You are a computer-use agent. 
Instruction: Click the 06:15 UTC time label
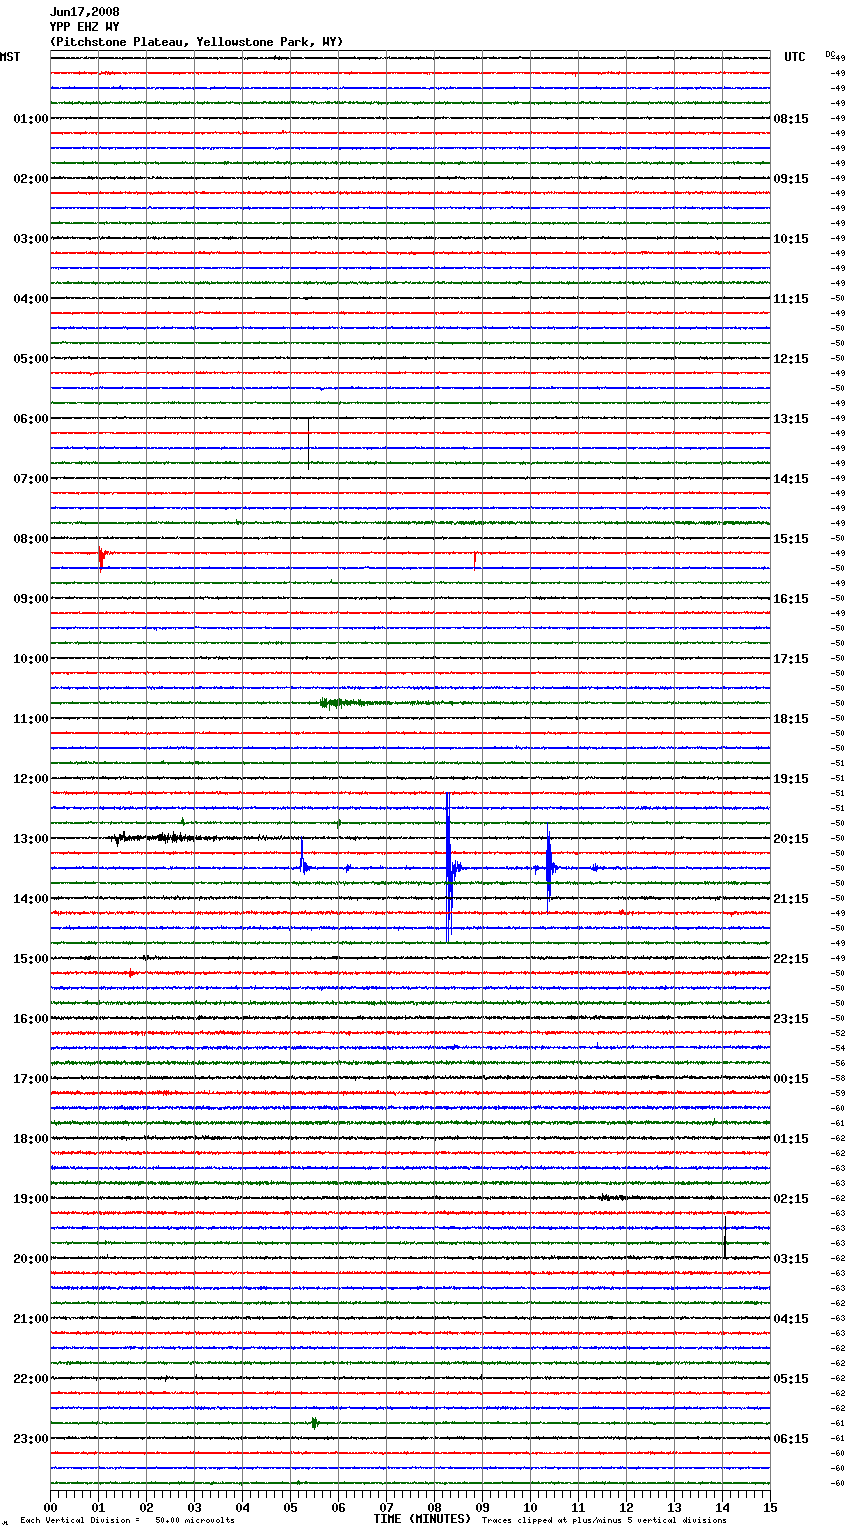(x=791, y=1439)
